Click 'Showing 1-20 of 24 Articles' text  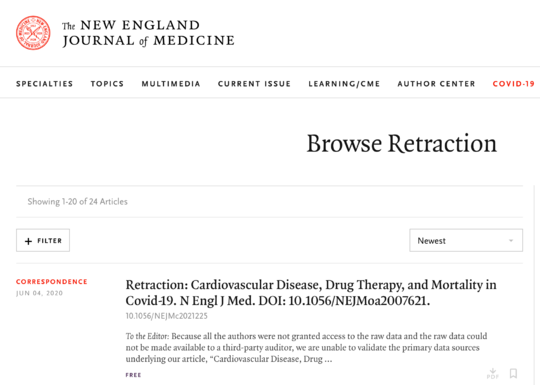[x=77, y=201]
